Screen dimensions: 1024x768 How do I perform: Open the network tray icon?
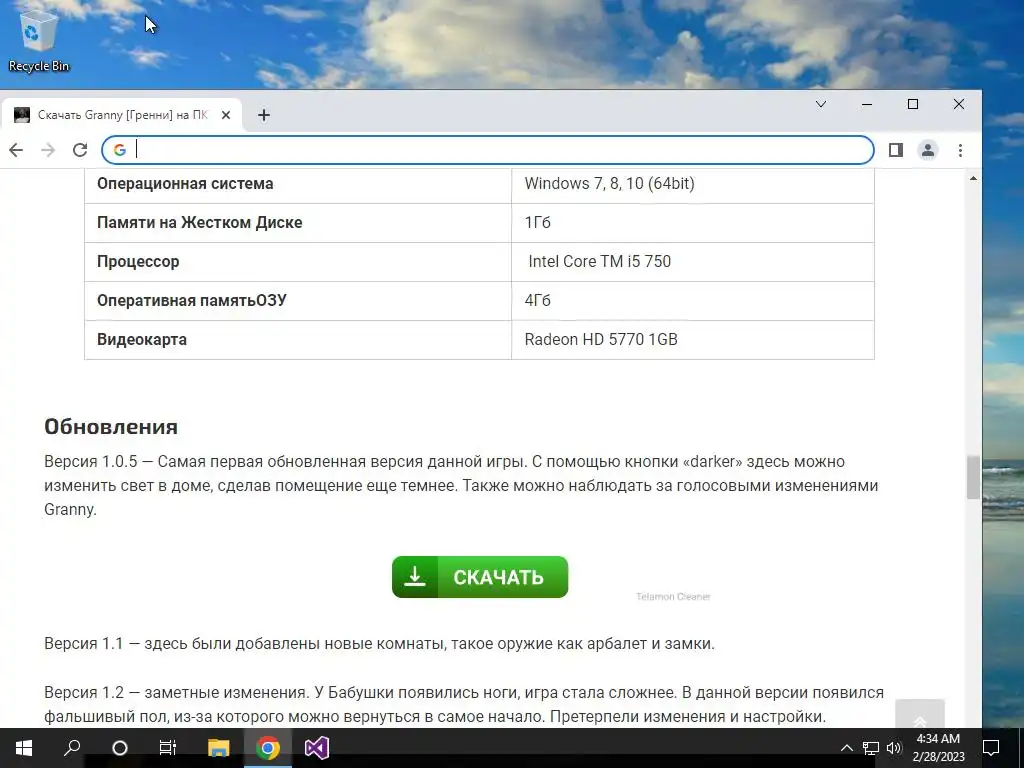pos(871,748)
